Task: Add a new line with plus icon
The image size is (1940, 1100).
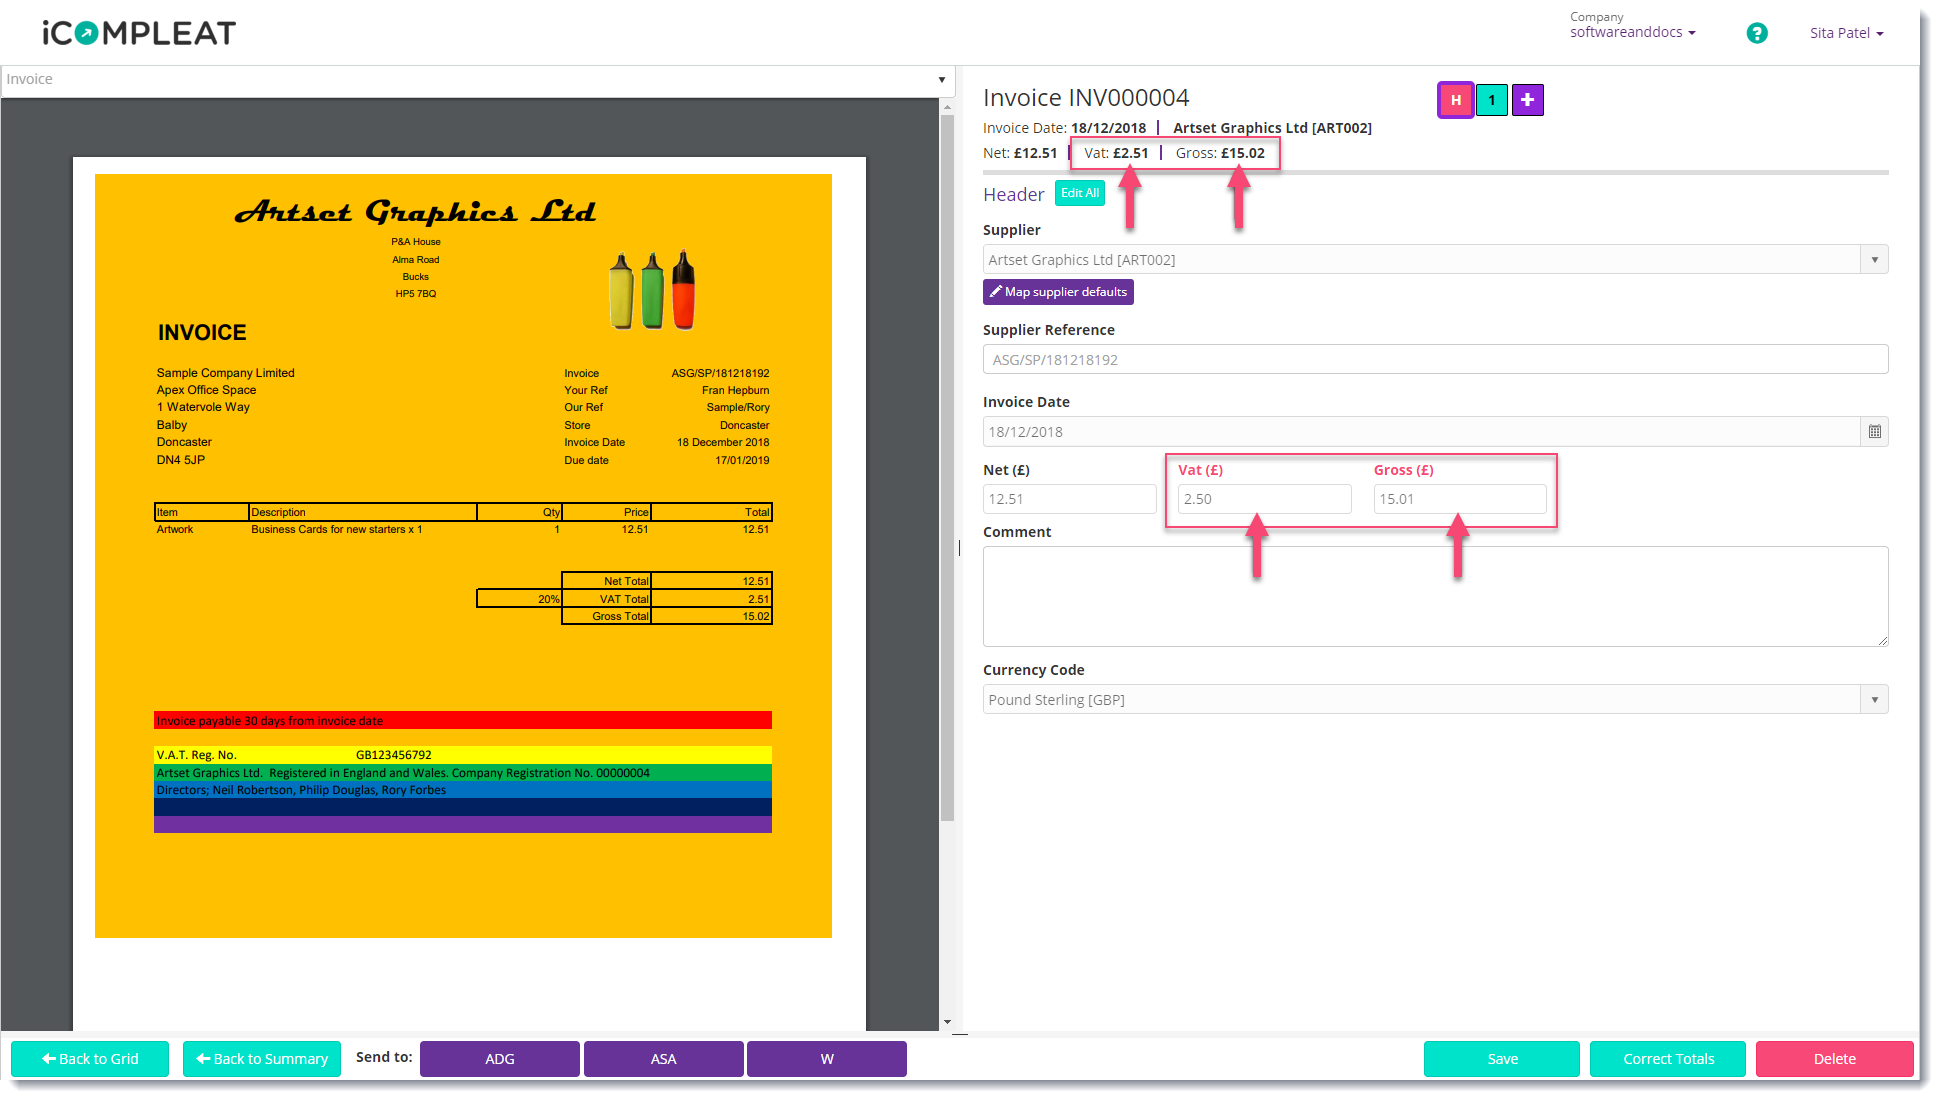Action: pos(1527,100)
